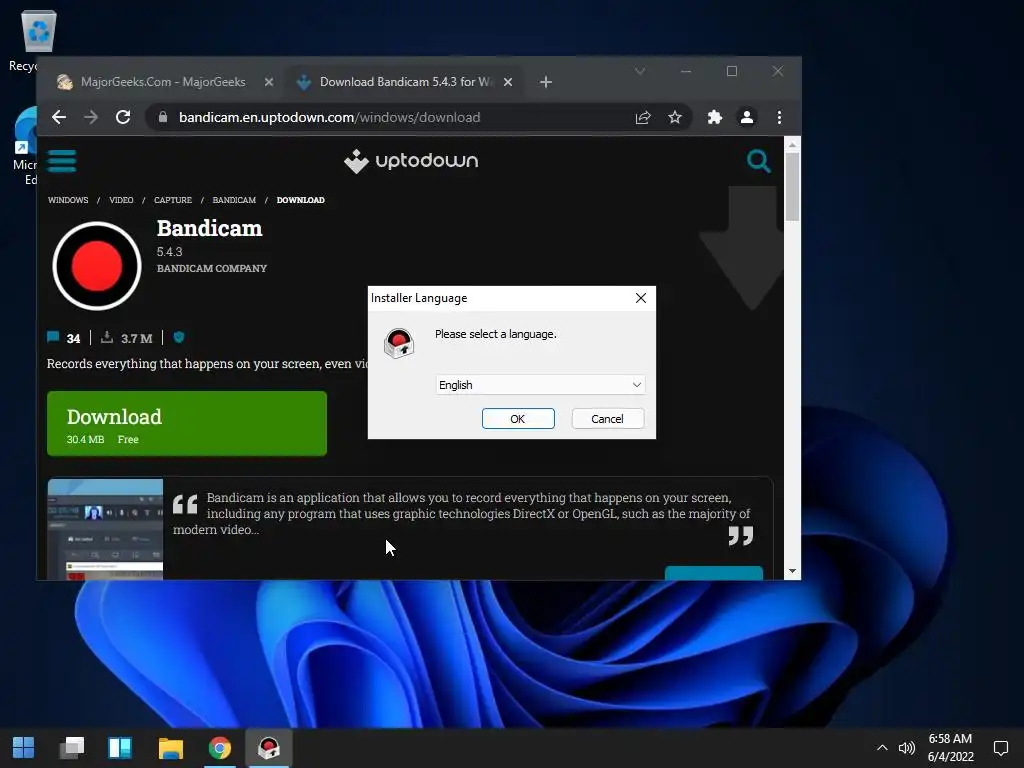The width and height of the screenshot is (1024, 768).
Task: Switch to Download Bandicam 5.4.3 tab
Action: (x=405, y=82)
